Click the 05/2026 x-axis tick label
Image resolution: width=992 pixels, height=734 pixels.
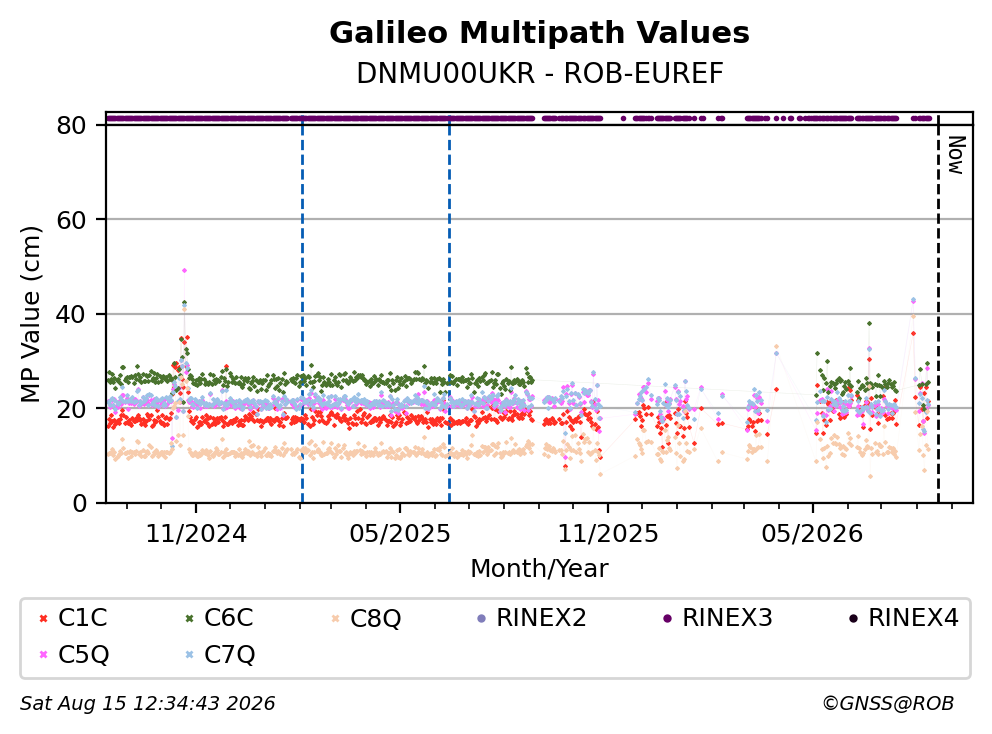[812, 534]
